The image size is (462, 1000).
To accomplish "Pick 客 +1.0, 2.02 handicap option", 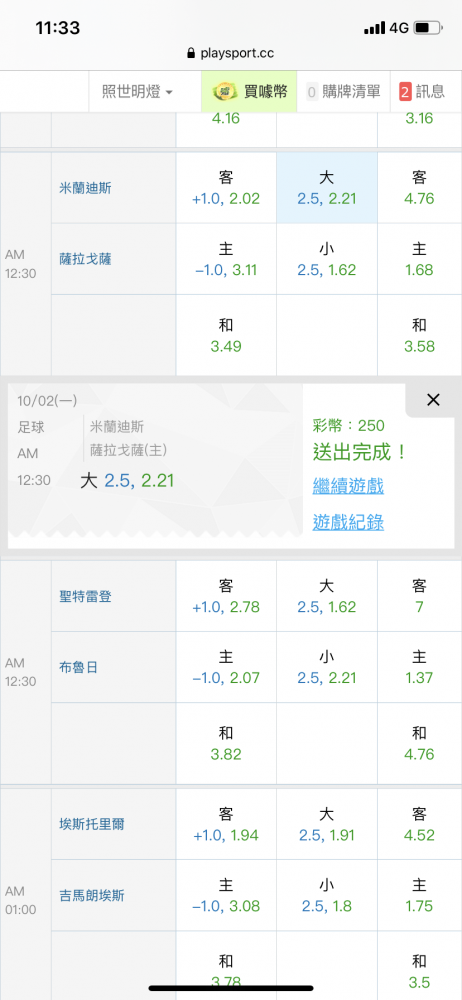I will pos(226,188).
